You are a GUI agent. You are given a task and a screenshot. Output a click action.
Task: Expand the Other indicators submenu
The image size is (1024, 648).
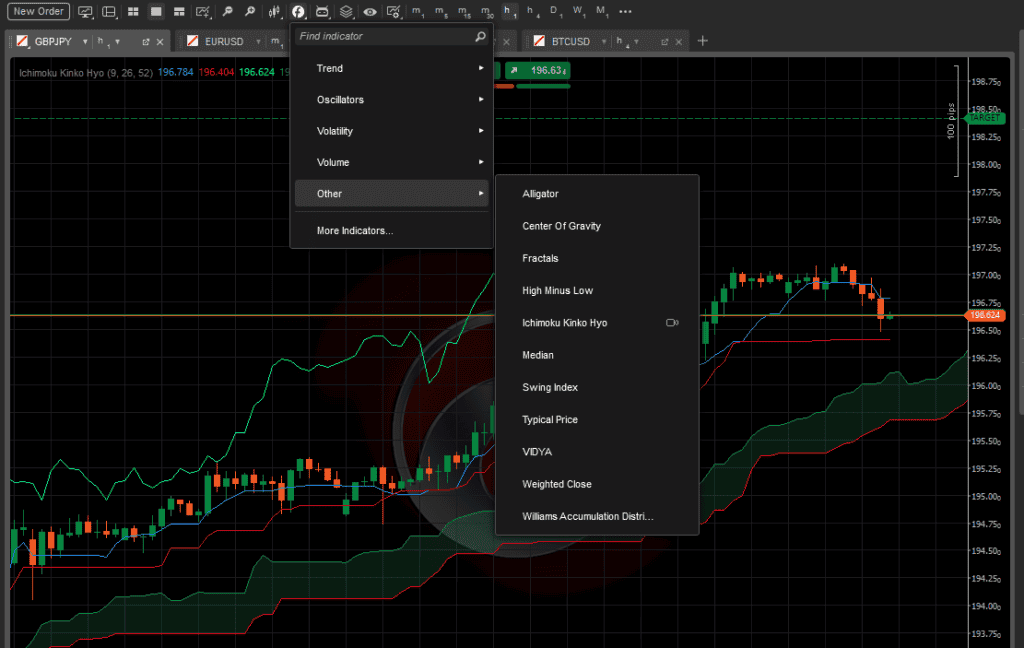click(x=391, y=193)
